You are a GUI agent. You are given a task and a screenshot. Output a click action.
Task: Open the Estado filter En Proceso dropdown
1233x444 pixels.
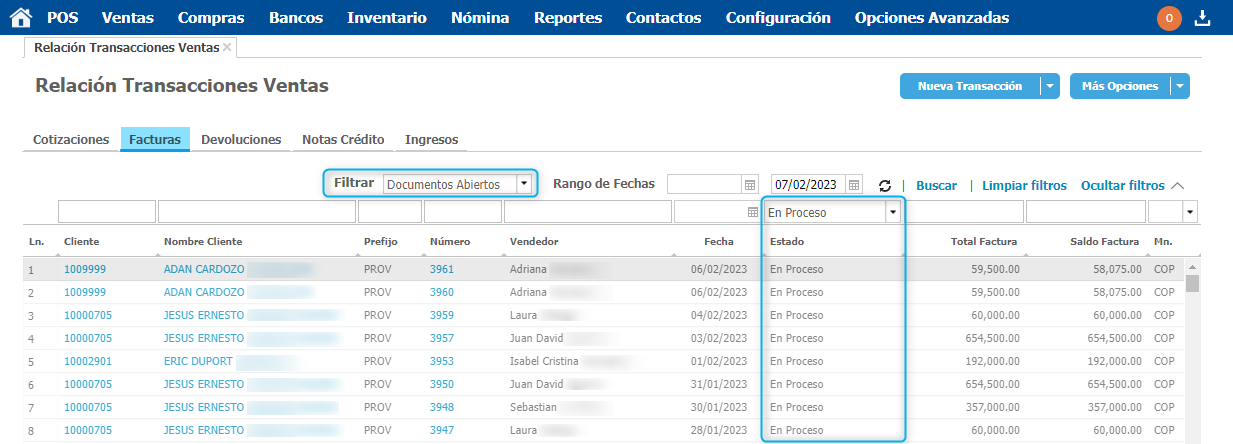pyautogui.click(x=891, y=212)
